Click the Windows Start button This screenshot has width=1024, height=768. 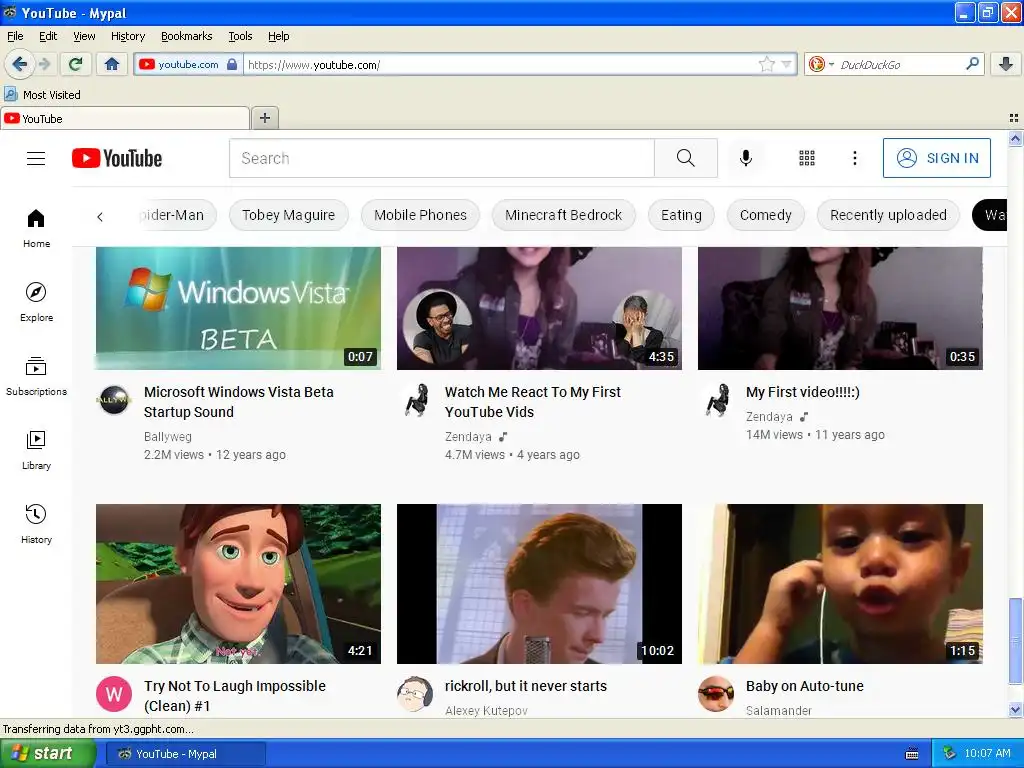[46, 754]
